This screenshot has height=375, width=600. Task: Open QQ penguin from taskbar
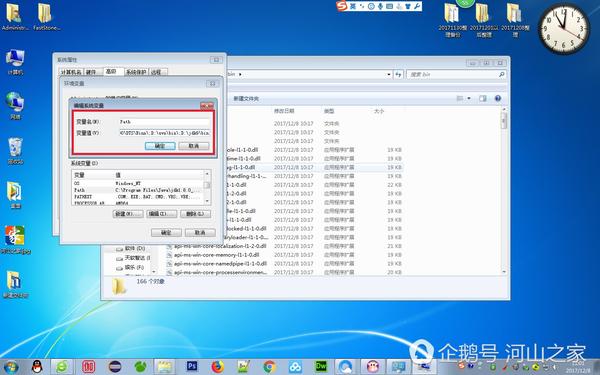(x=37, y=367)
